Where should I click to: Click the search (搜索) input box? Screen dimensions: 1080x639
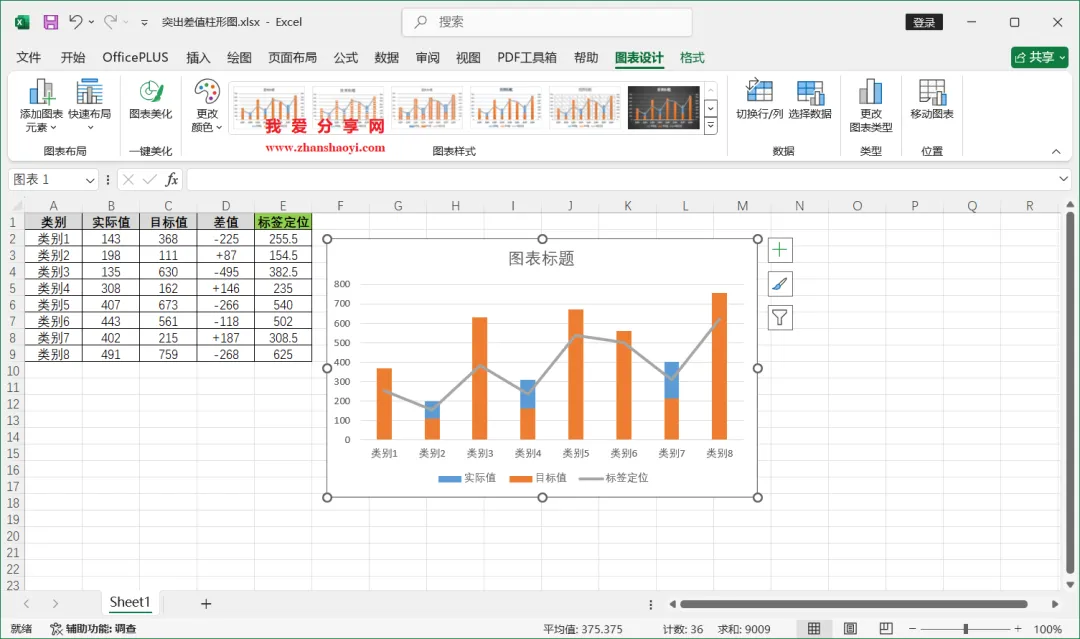(x=547, y=22)
